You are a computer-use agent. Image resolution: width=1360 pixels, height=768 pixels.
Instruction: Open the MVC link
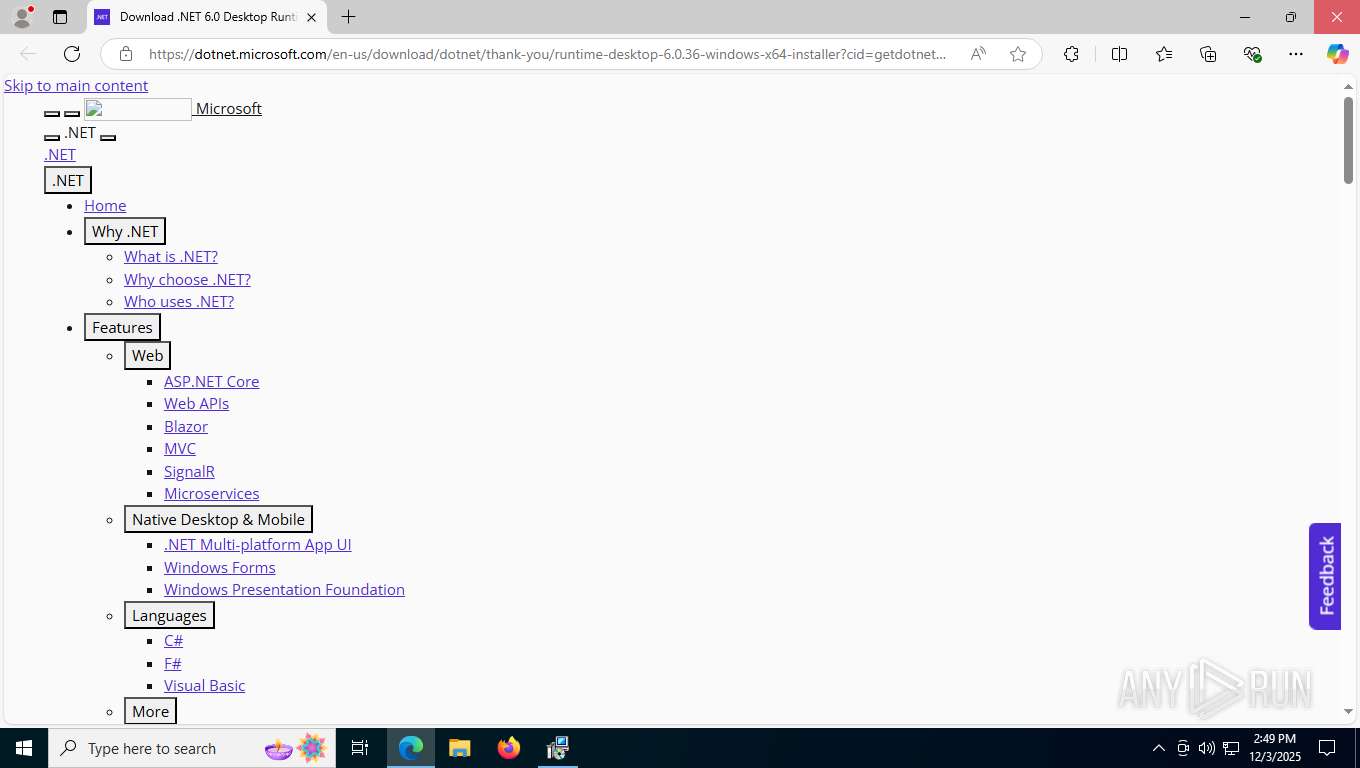click(x=180, y=449)
